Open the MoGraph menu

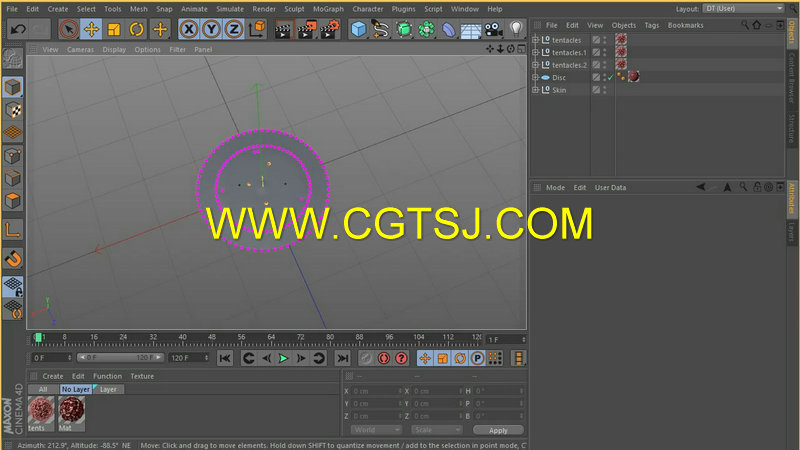pos(328,9)
